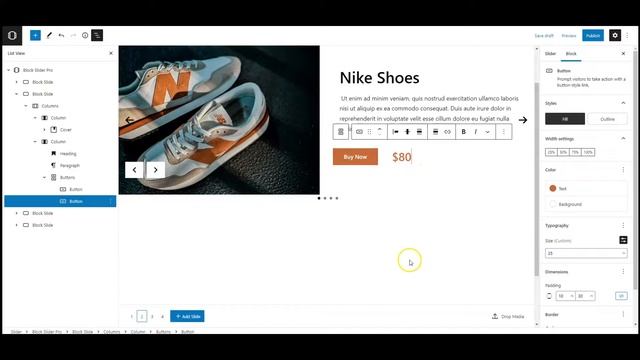This screenshot has width=640, height=360.
Task: Expand the first Block Slide item
Action: pos(17,82)
